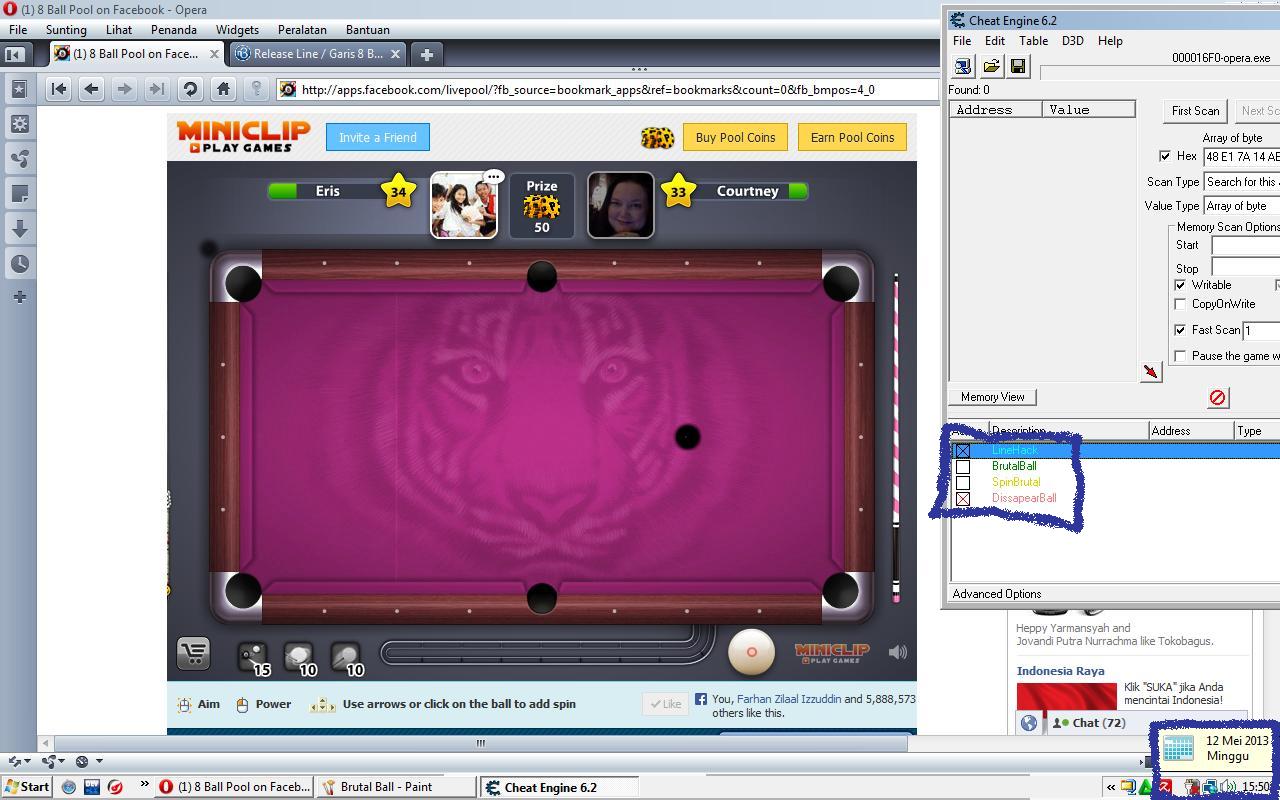Click Earn Pool Coins button
This screenshot has width=1280, height=800.
852,137
